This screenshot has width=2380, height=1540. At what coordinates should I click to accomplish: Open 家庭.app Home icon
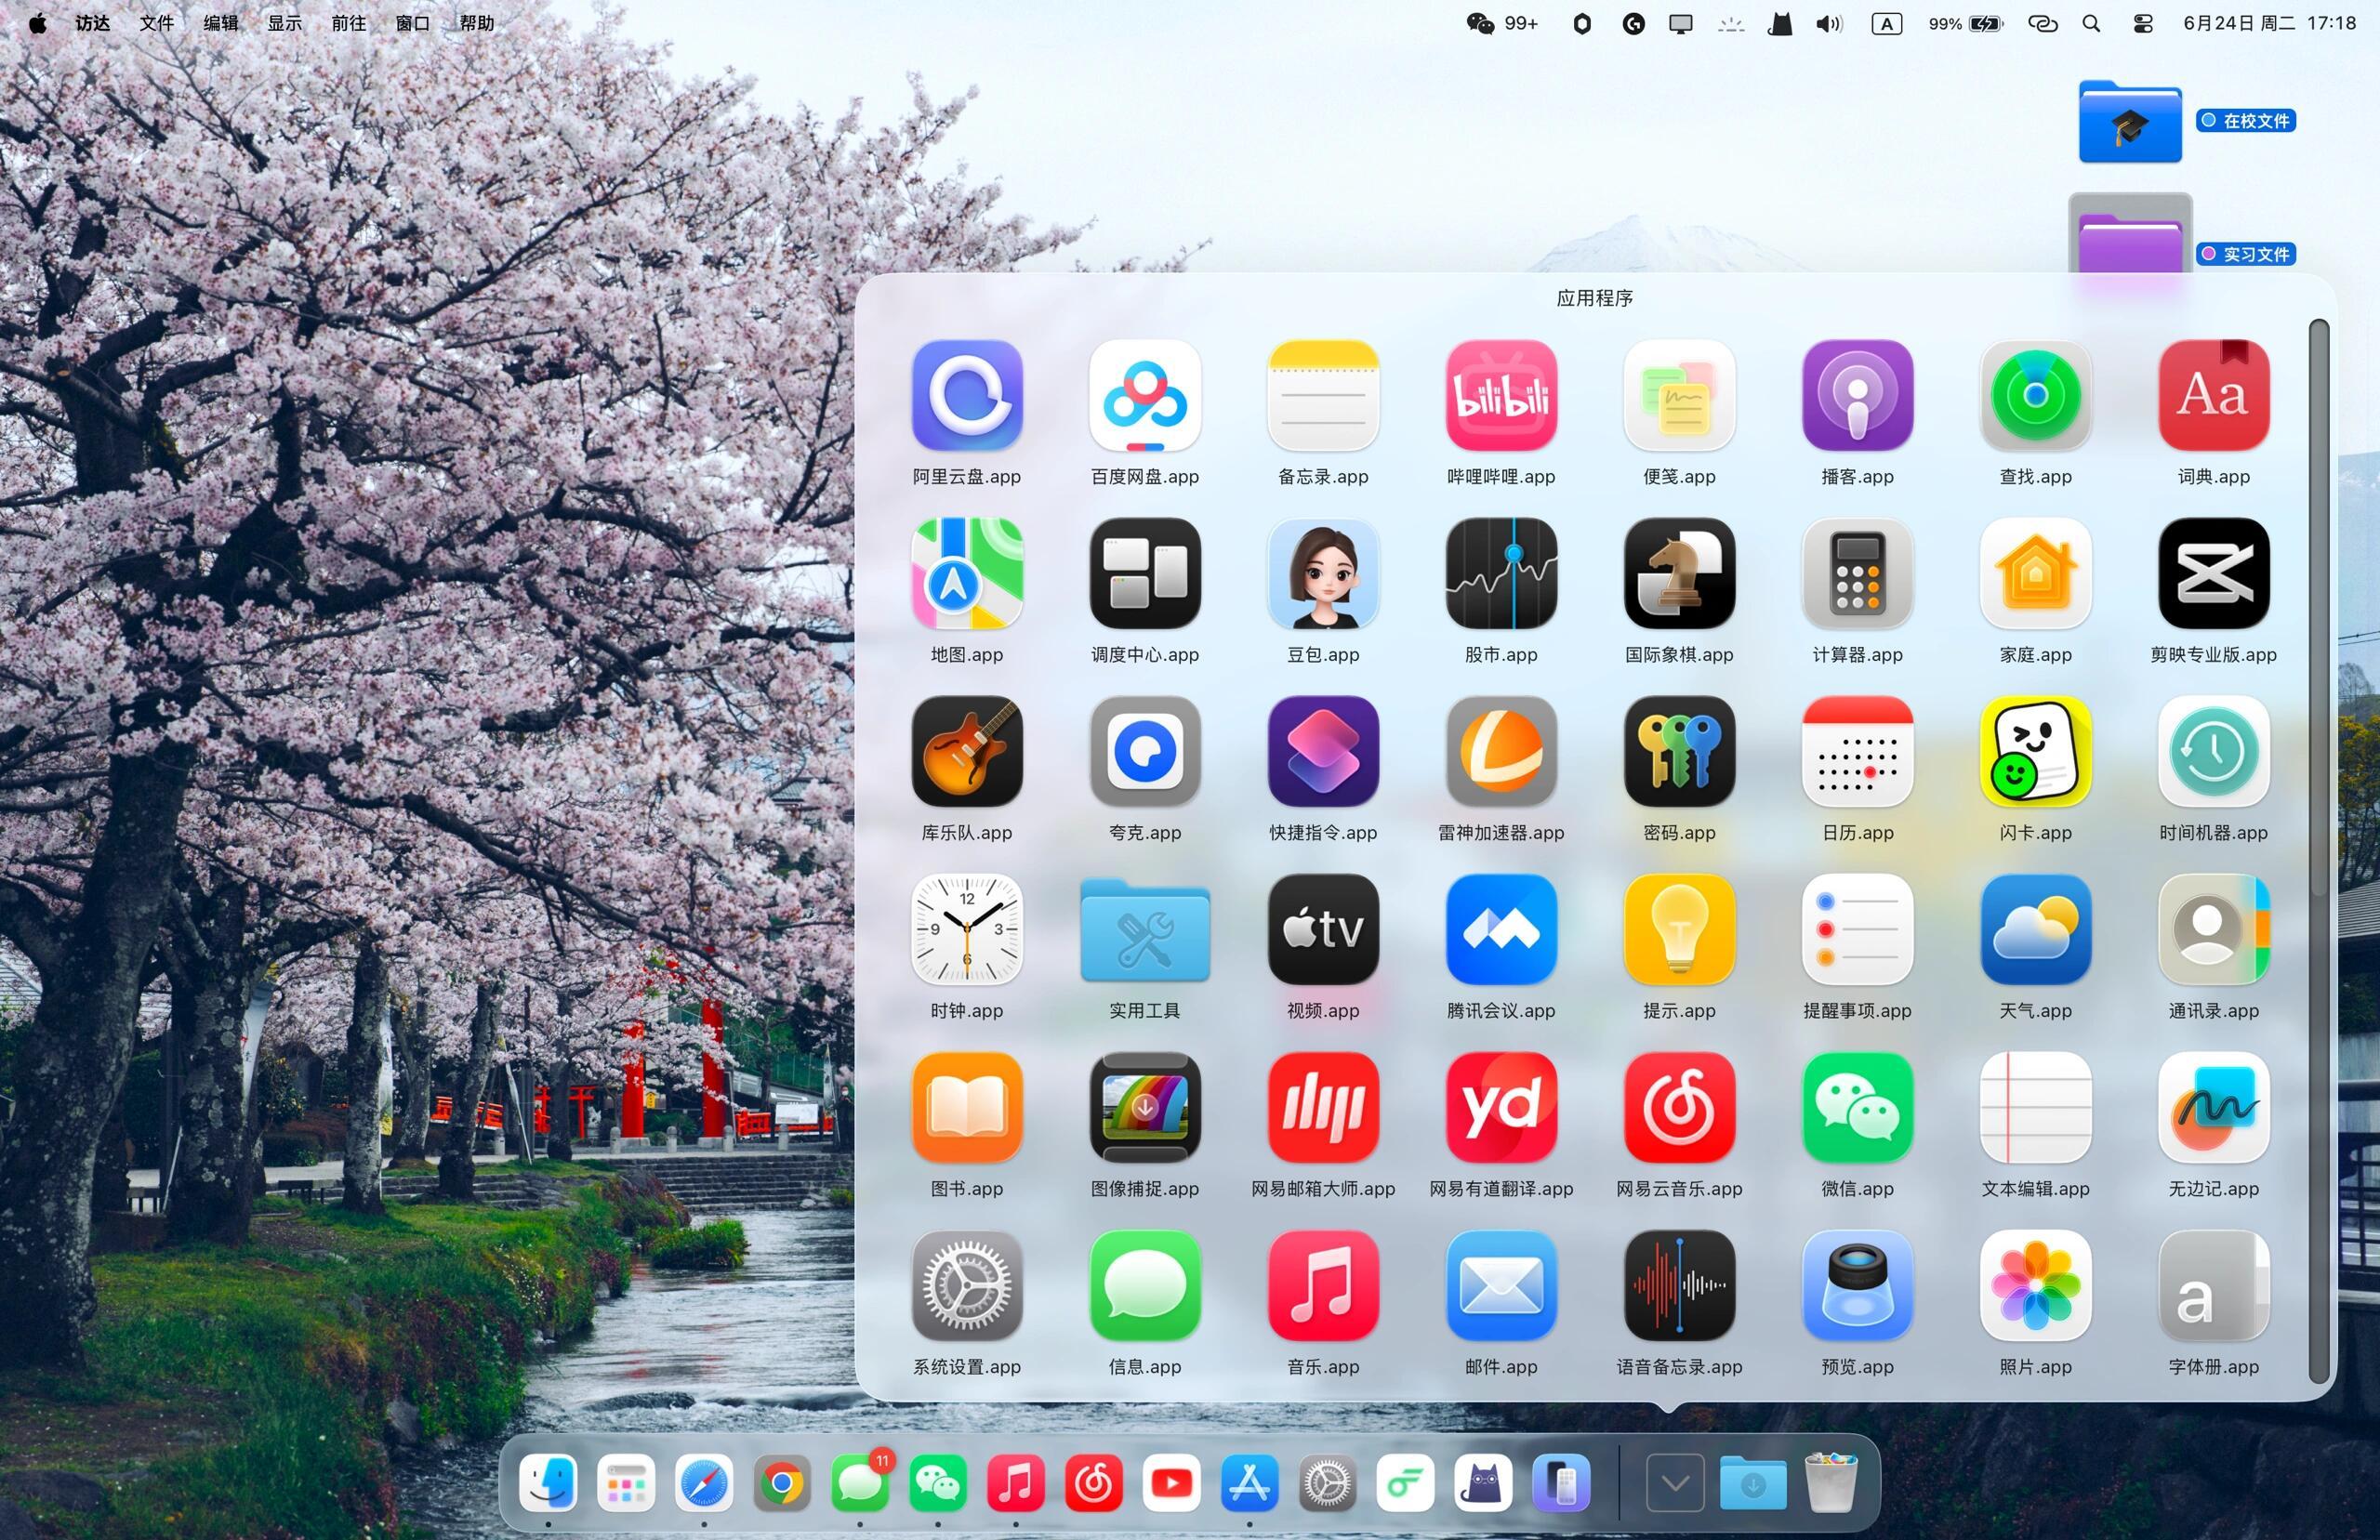pyautogui.click(x=2035, y=574)
